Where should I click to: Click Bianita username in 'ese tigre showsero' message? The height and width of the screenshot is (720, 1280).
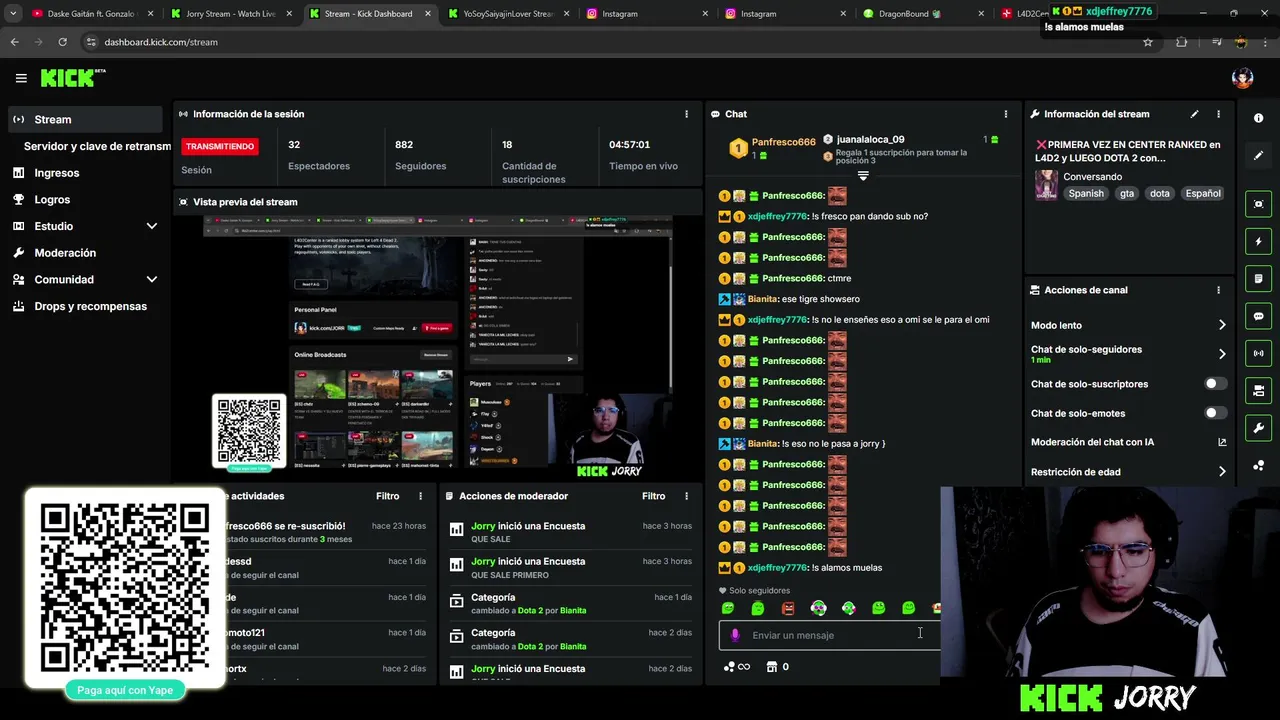[762, 299]
